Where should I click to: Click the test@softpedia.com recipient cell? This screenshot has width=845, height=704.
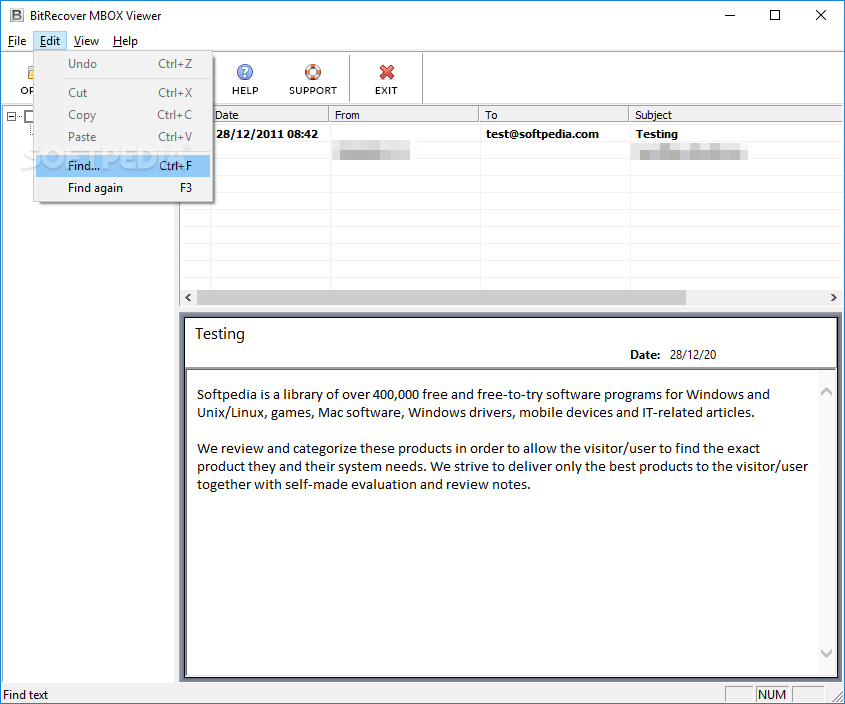[x=542, y=134]
